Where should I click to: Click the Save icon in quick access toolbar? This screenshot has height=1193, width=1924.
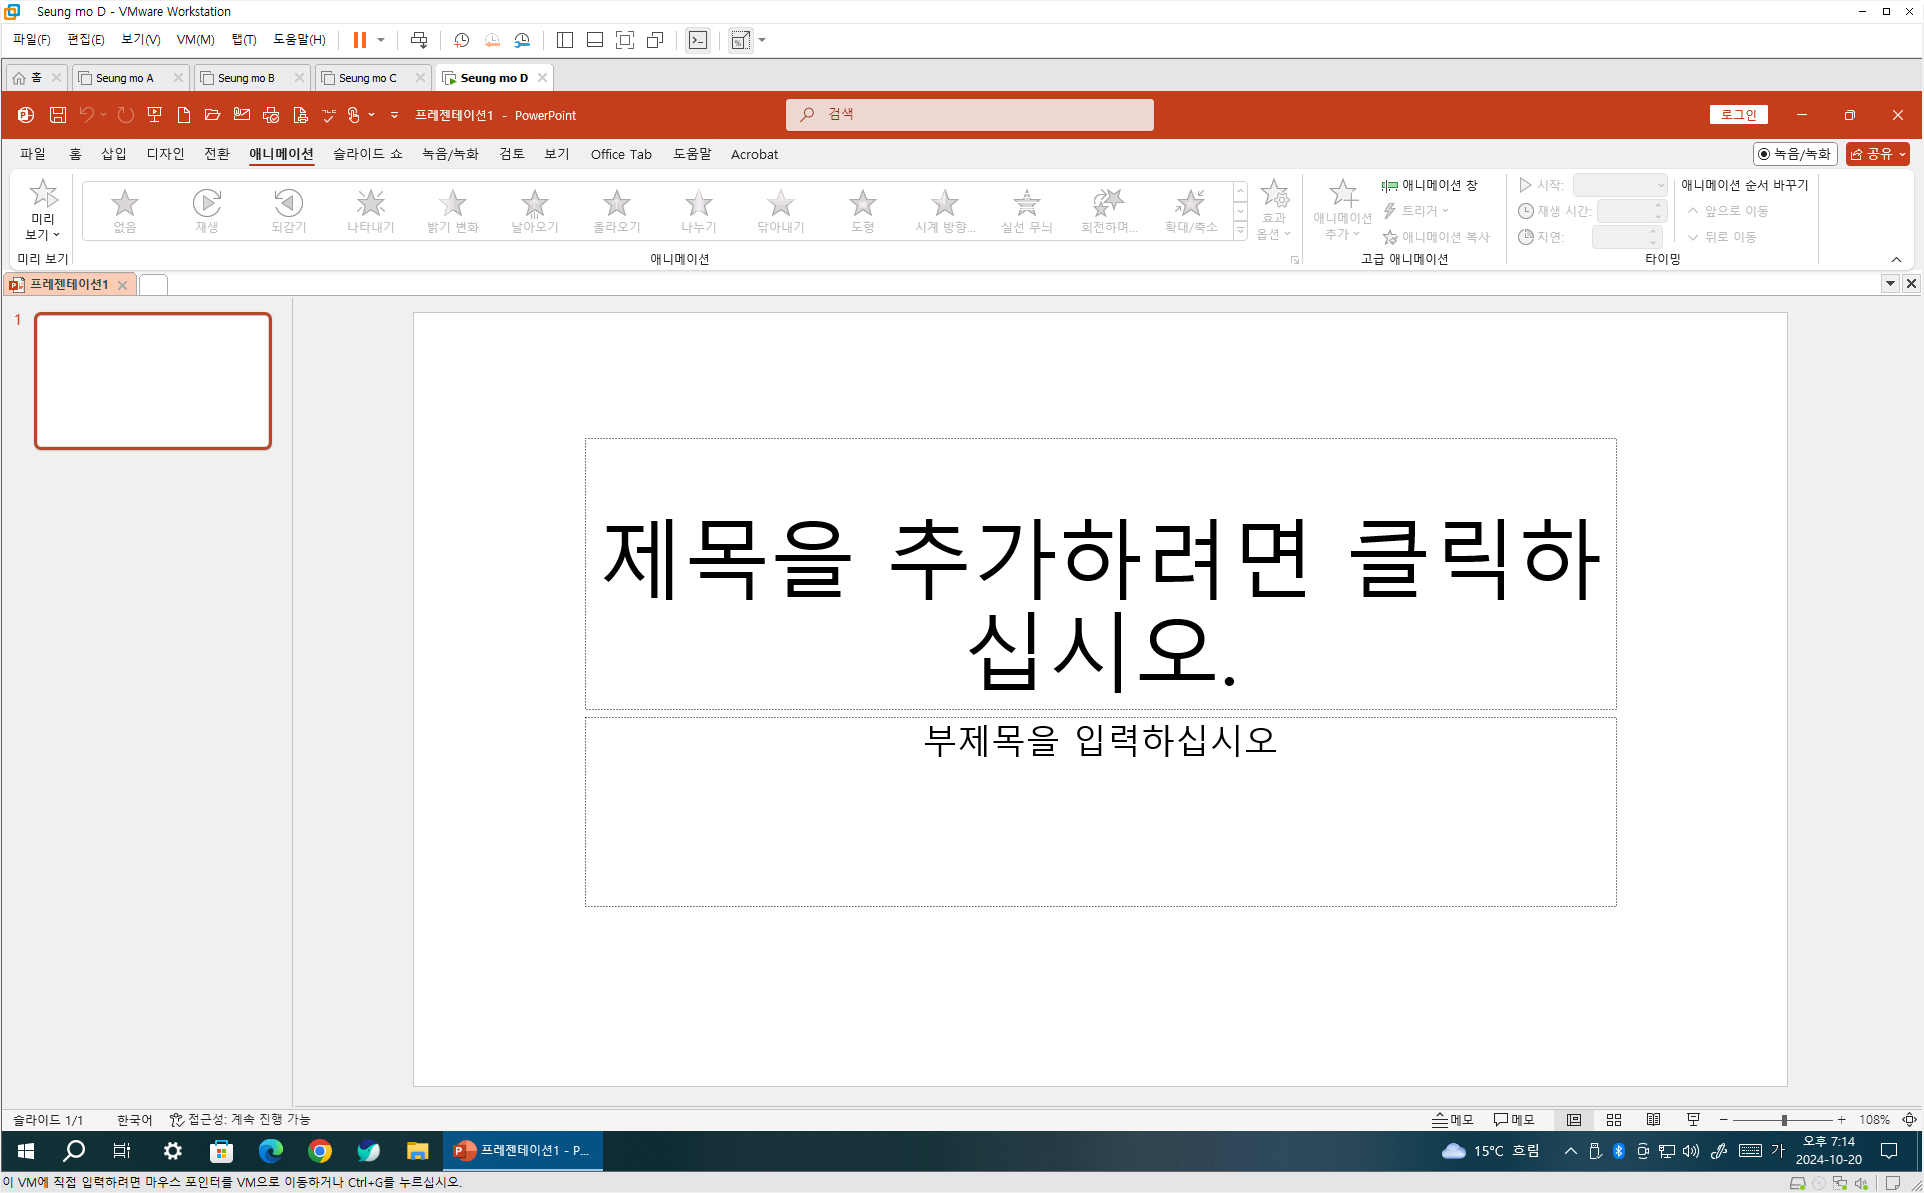pos(58,115)
